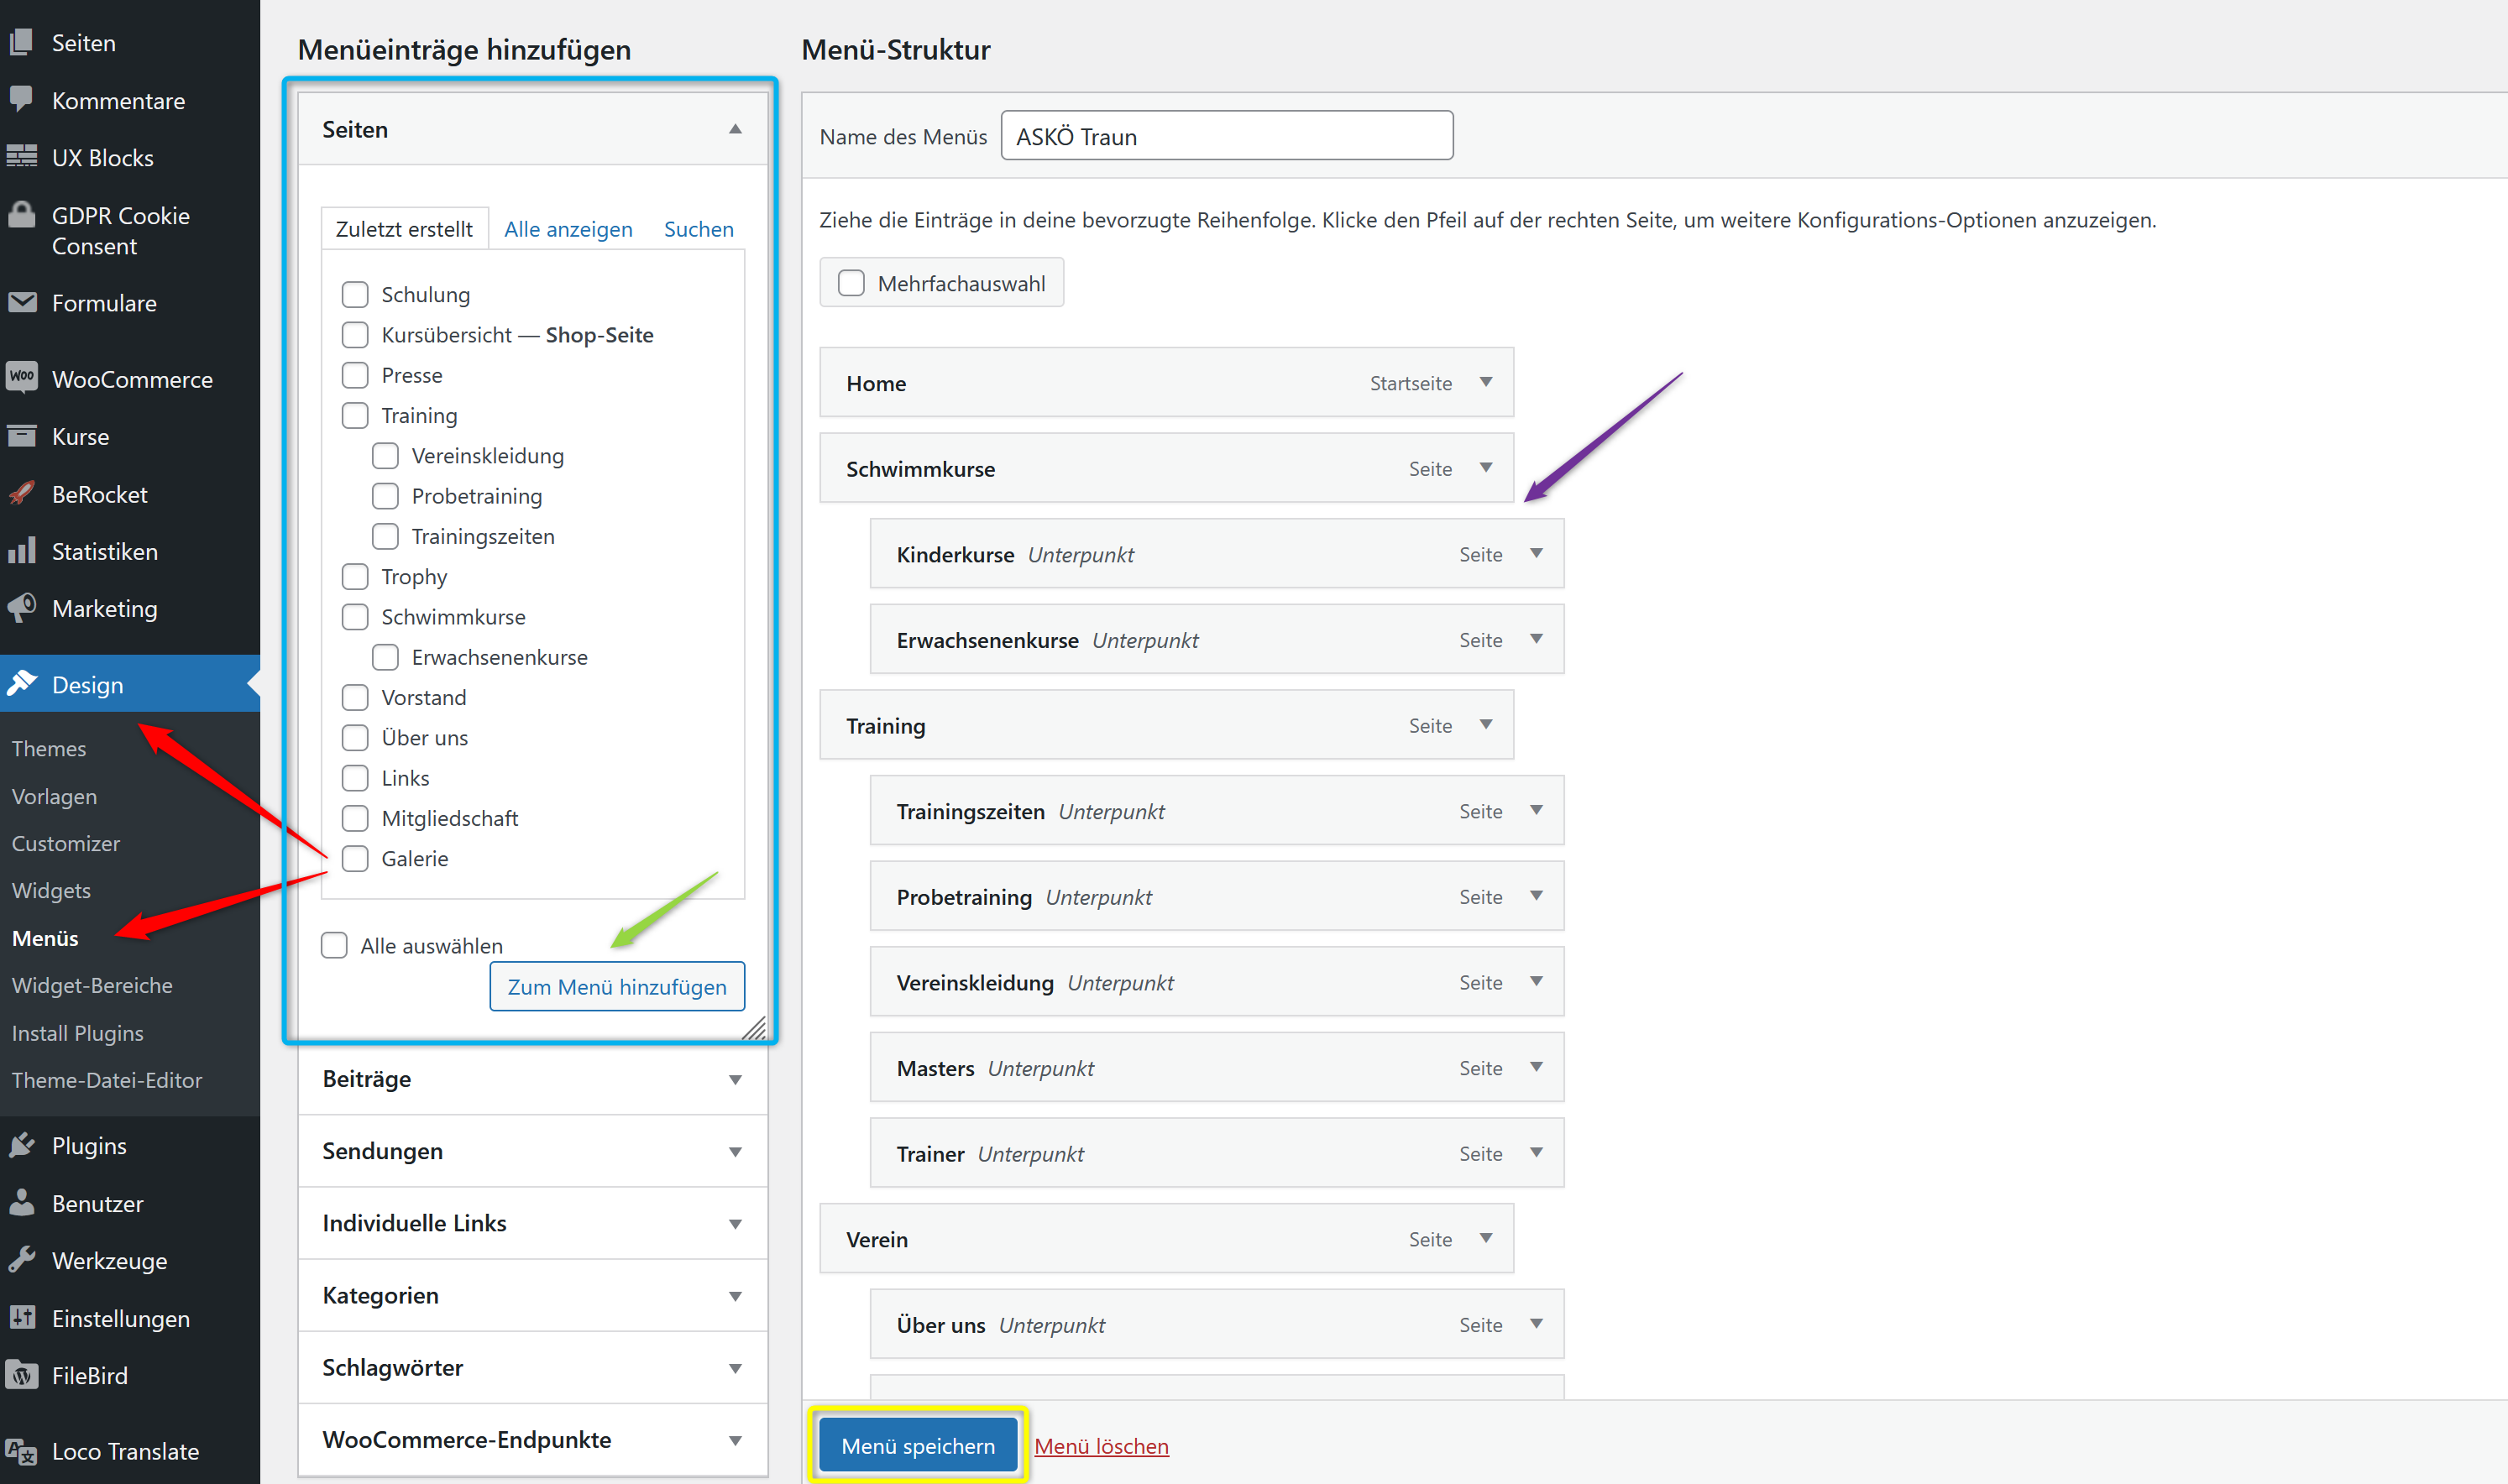
Task: Select the Trophy page checkbox
Action: tap(355, 576)
